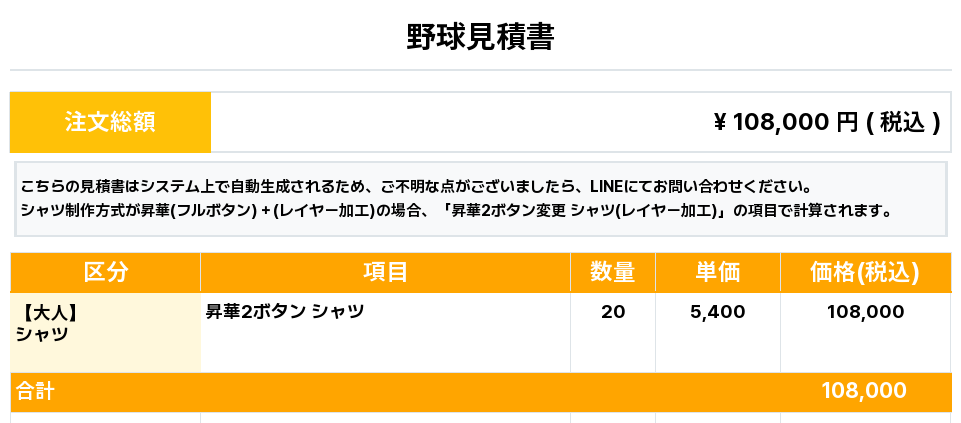Select the 項目 column header
The image size is (961, 423).
[x=385, y=272]
